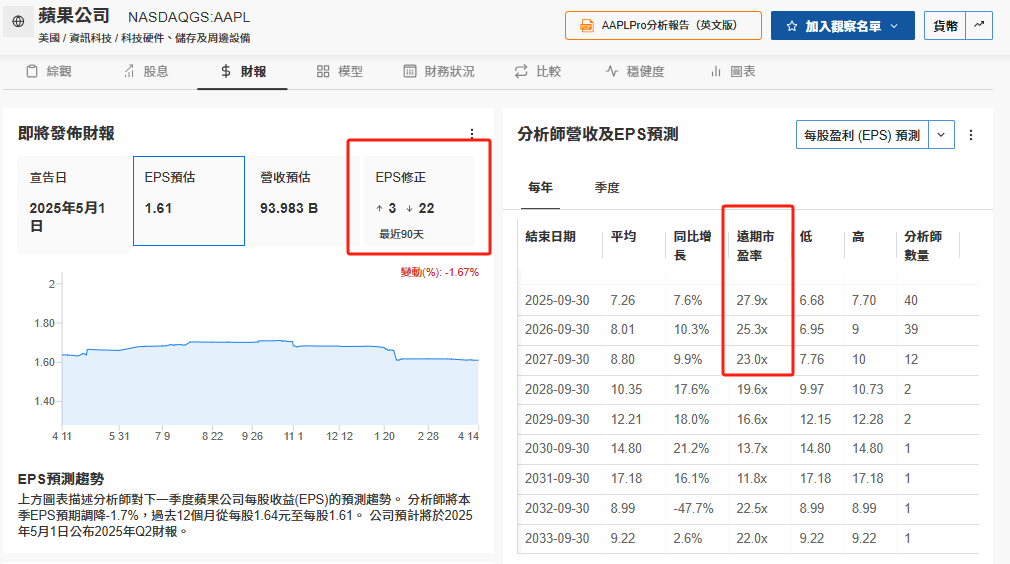Open the 財務狀況 tab
Image resolution: width=1010 pixels, height=564 pixels.
pos(439,71)
